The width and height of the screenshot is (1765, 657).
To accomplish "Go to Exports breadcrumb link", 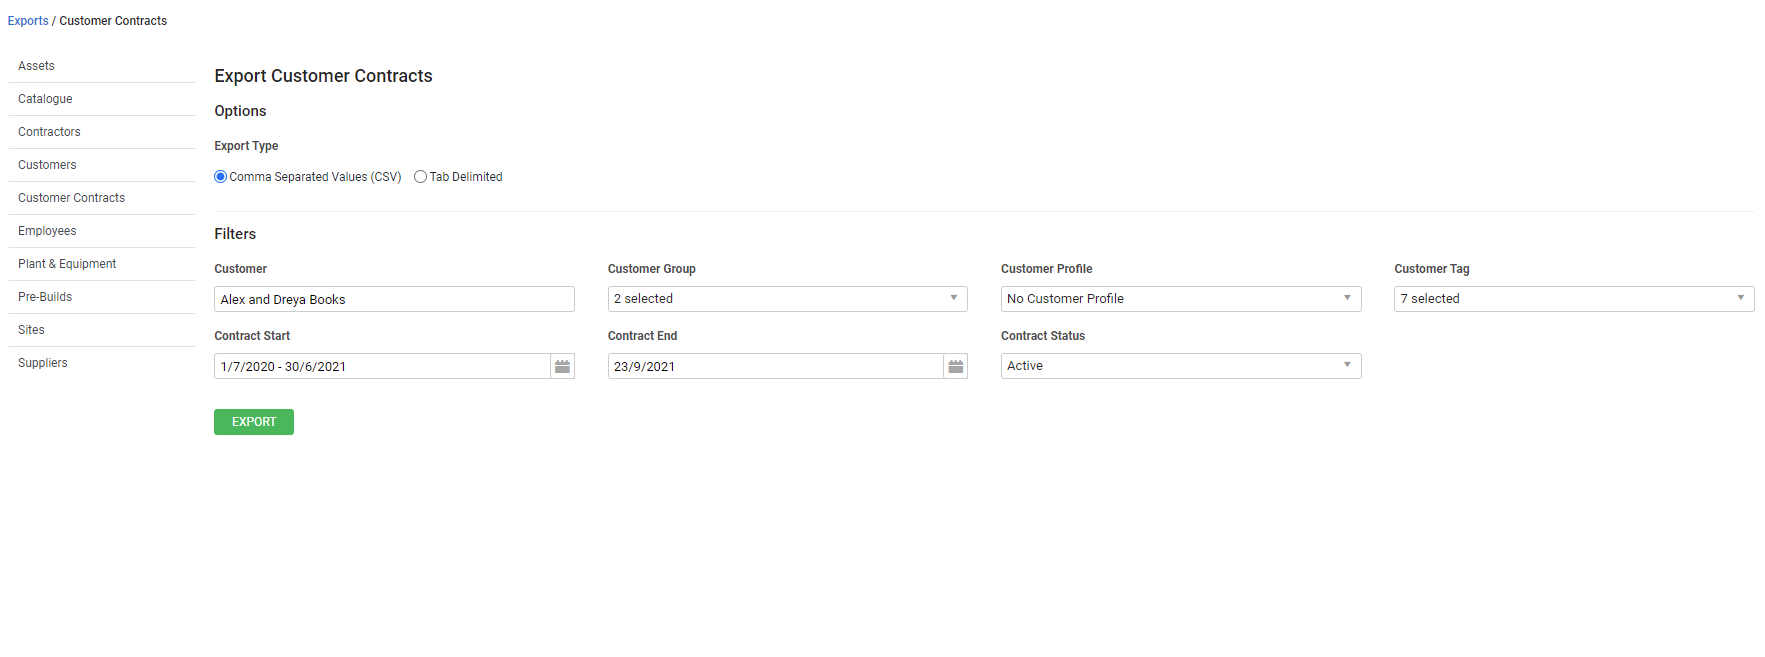I will pos(28,21).
